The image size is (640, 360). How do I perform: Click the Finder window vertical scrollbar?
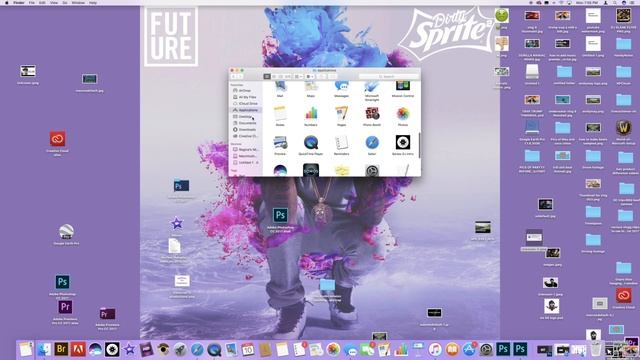tap(419, 145)
